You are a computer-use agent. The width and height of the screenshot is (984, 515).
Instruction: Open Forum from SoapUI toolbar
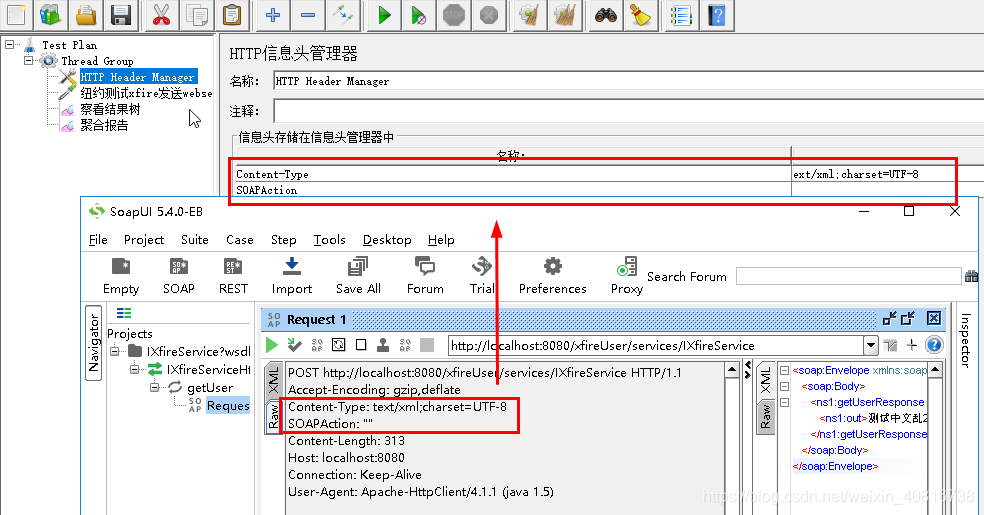(x=425, y=276)
